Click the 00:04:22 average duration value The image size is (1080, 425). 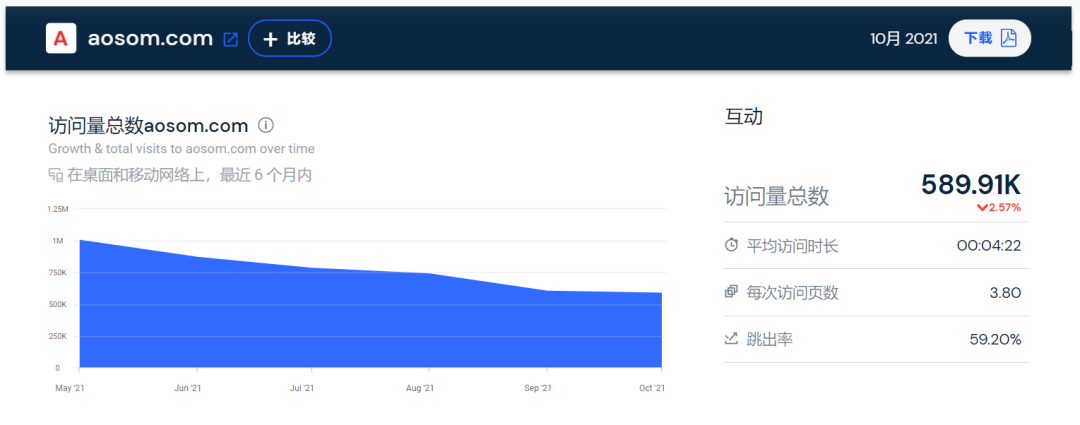click(x=989, y=245)
